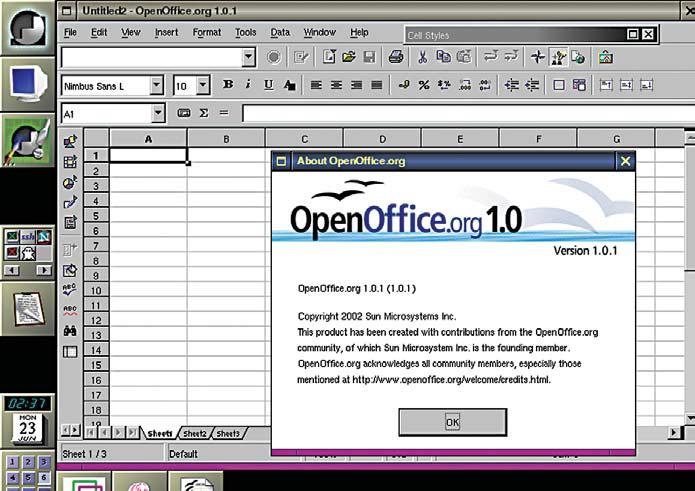Click the Find binoculars icon

pyautogui.click(x=70, y=331)
